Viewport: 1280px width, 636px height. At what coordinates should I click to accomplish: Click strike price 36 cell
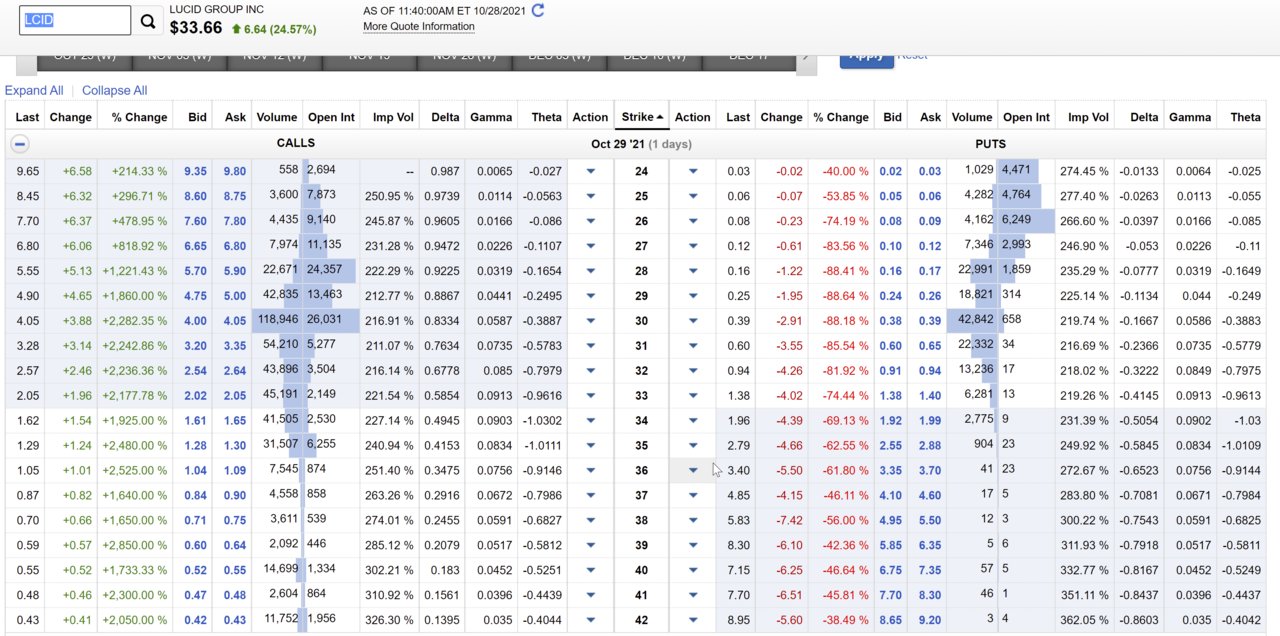coord(642,470)
